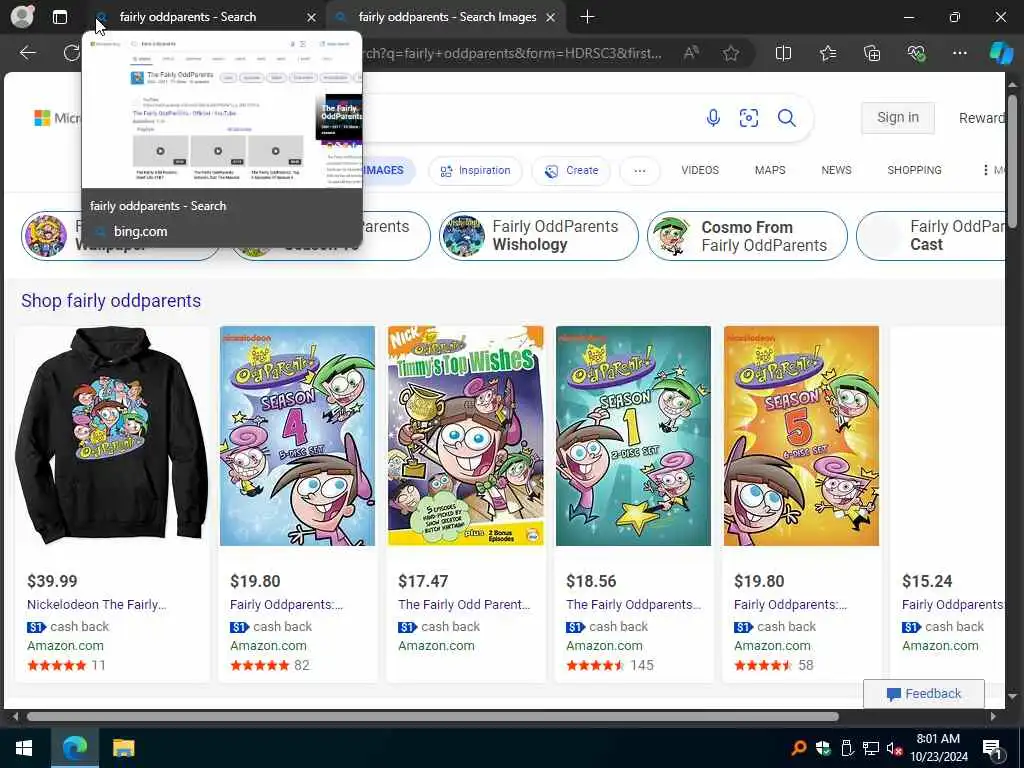Open Shop fairly oddparents heading link
1024x768 pixels.
click(111, 300)
